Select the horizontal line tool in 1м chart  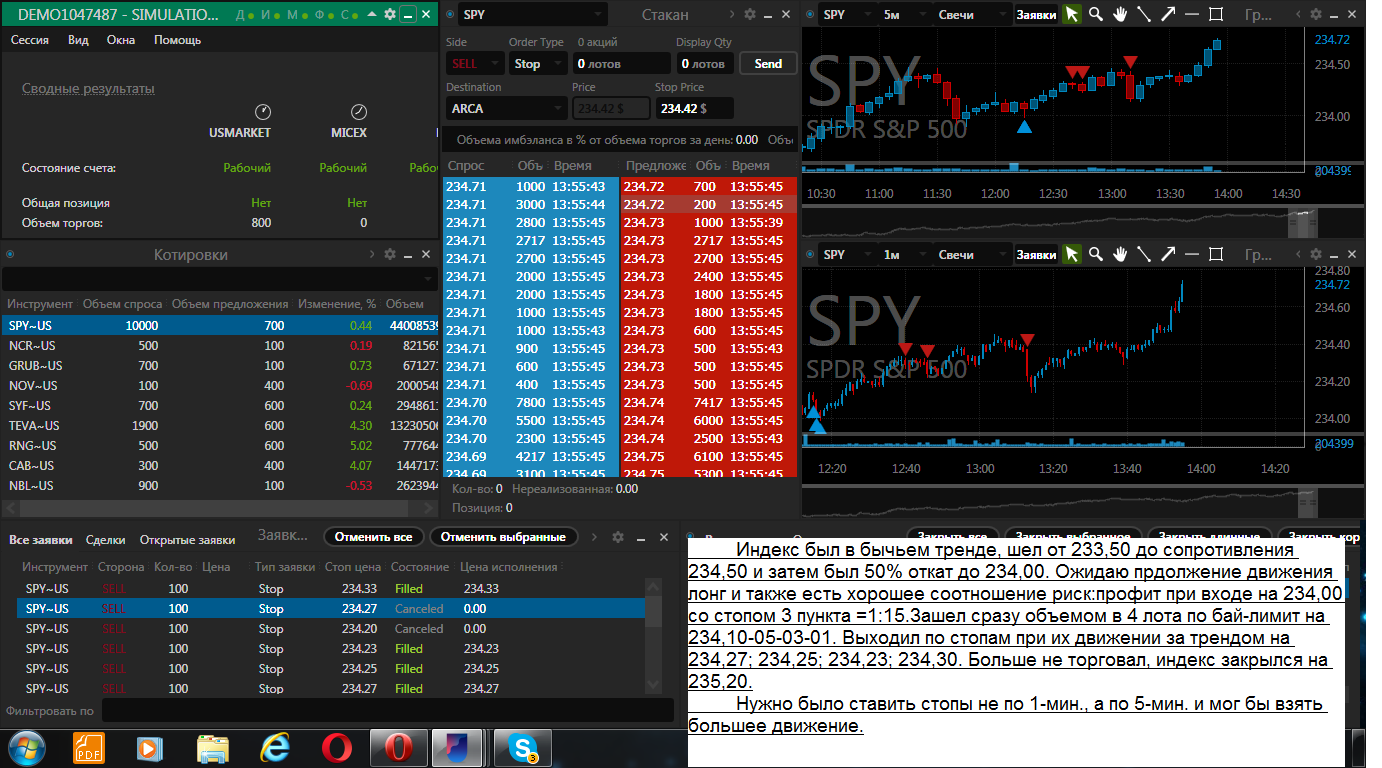click(1192, 254)
